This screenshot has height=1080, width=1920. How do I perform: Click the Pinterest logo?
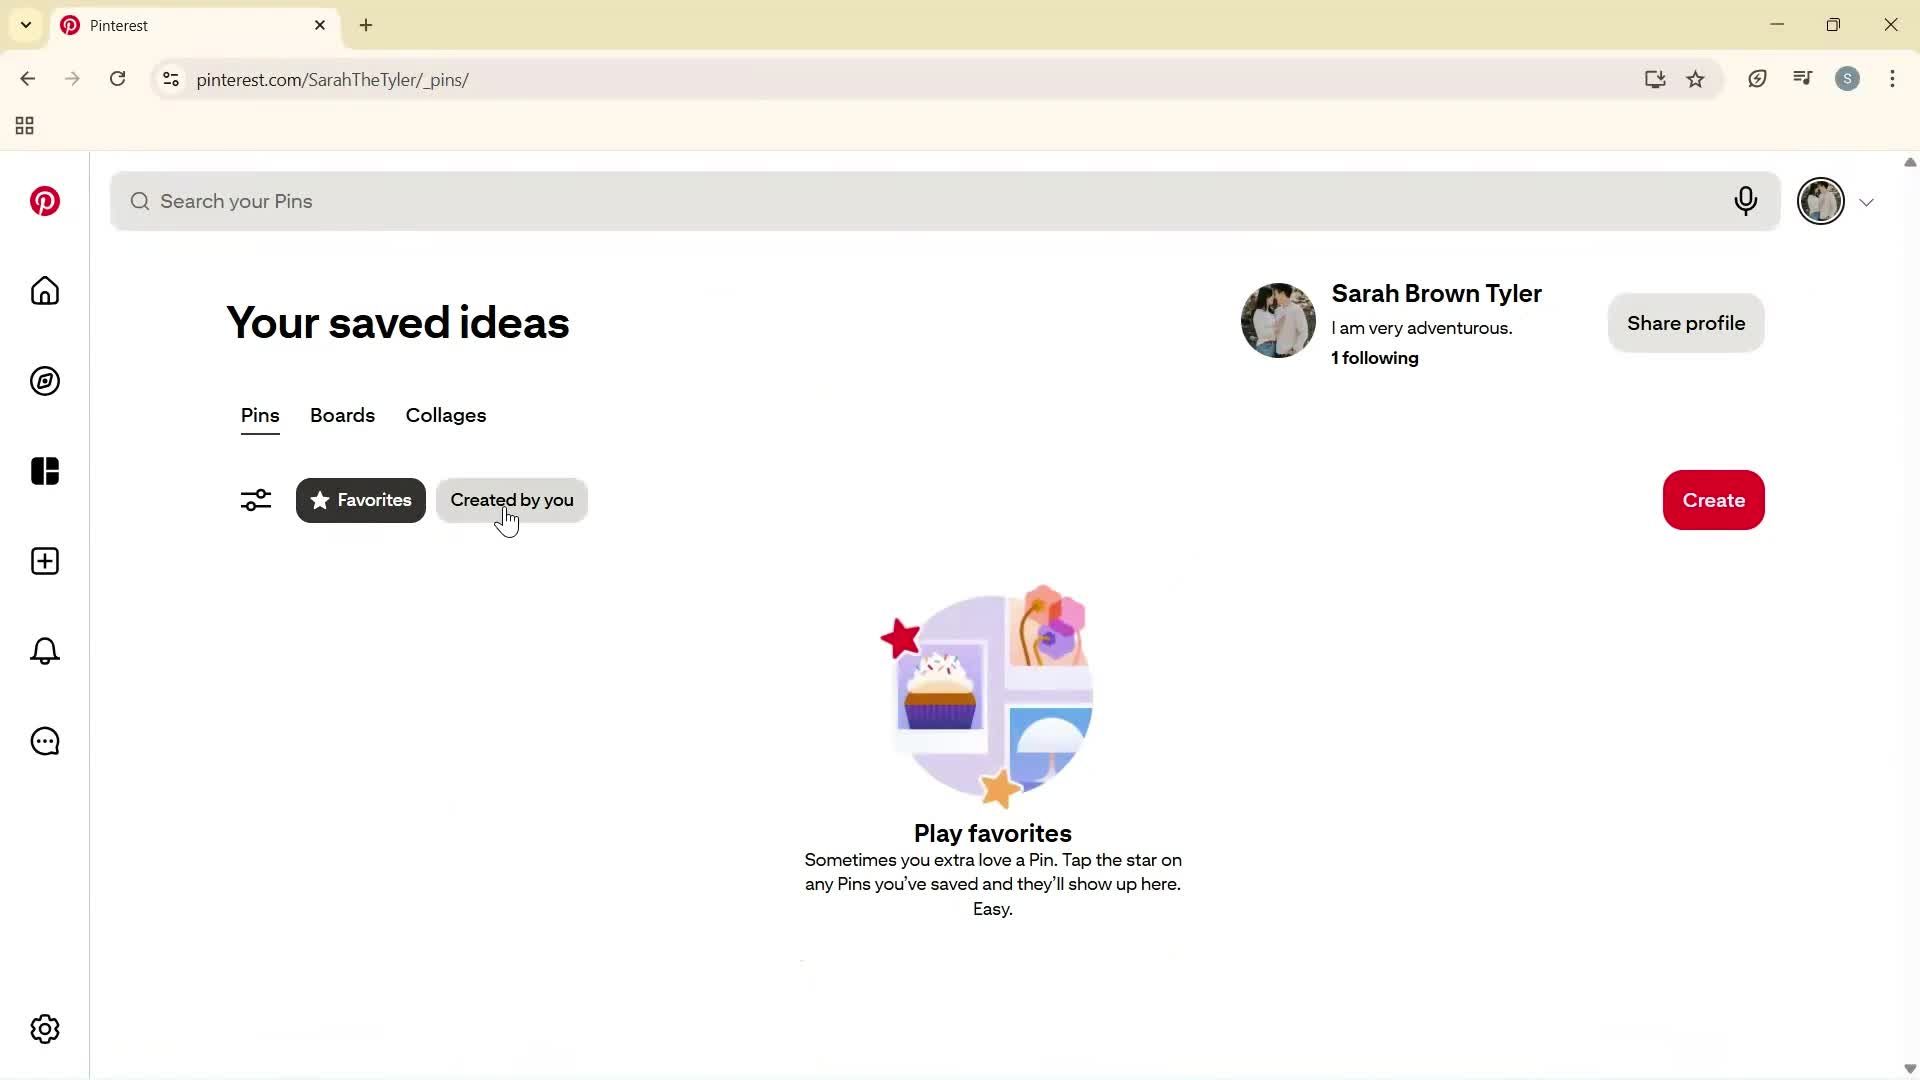44,201
